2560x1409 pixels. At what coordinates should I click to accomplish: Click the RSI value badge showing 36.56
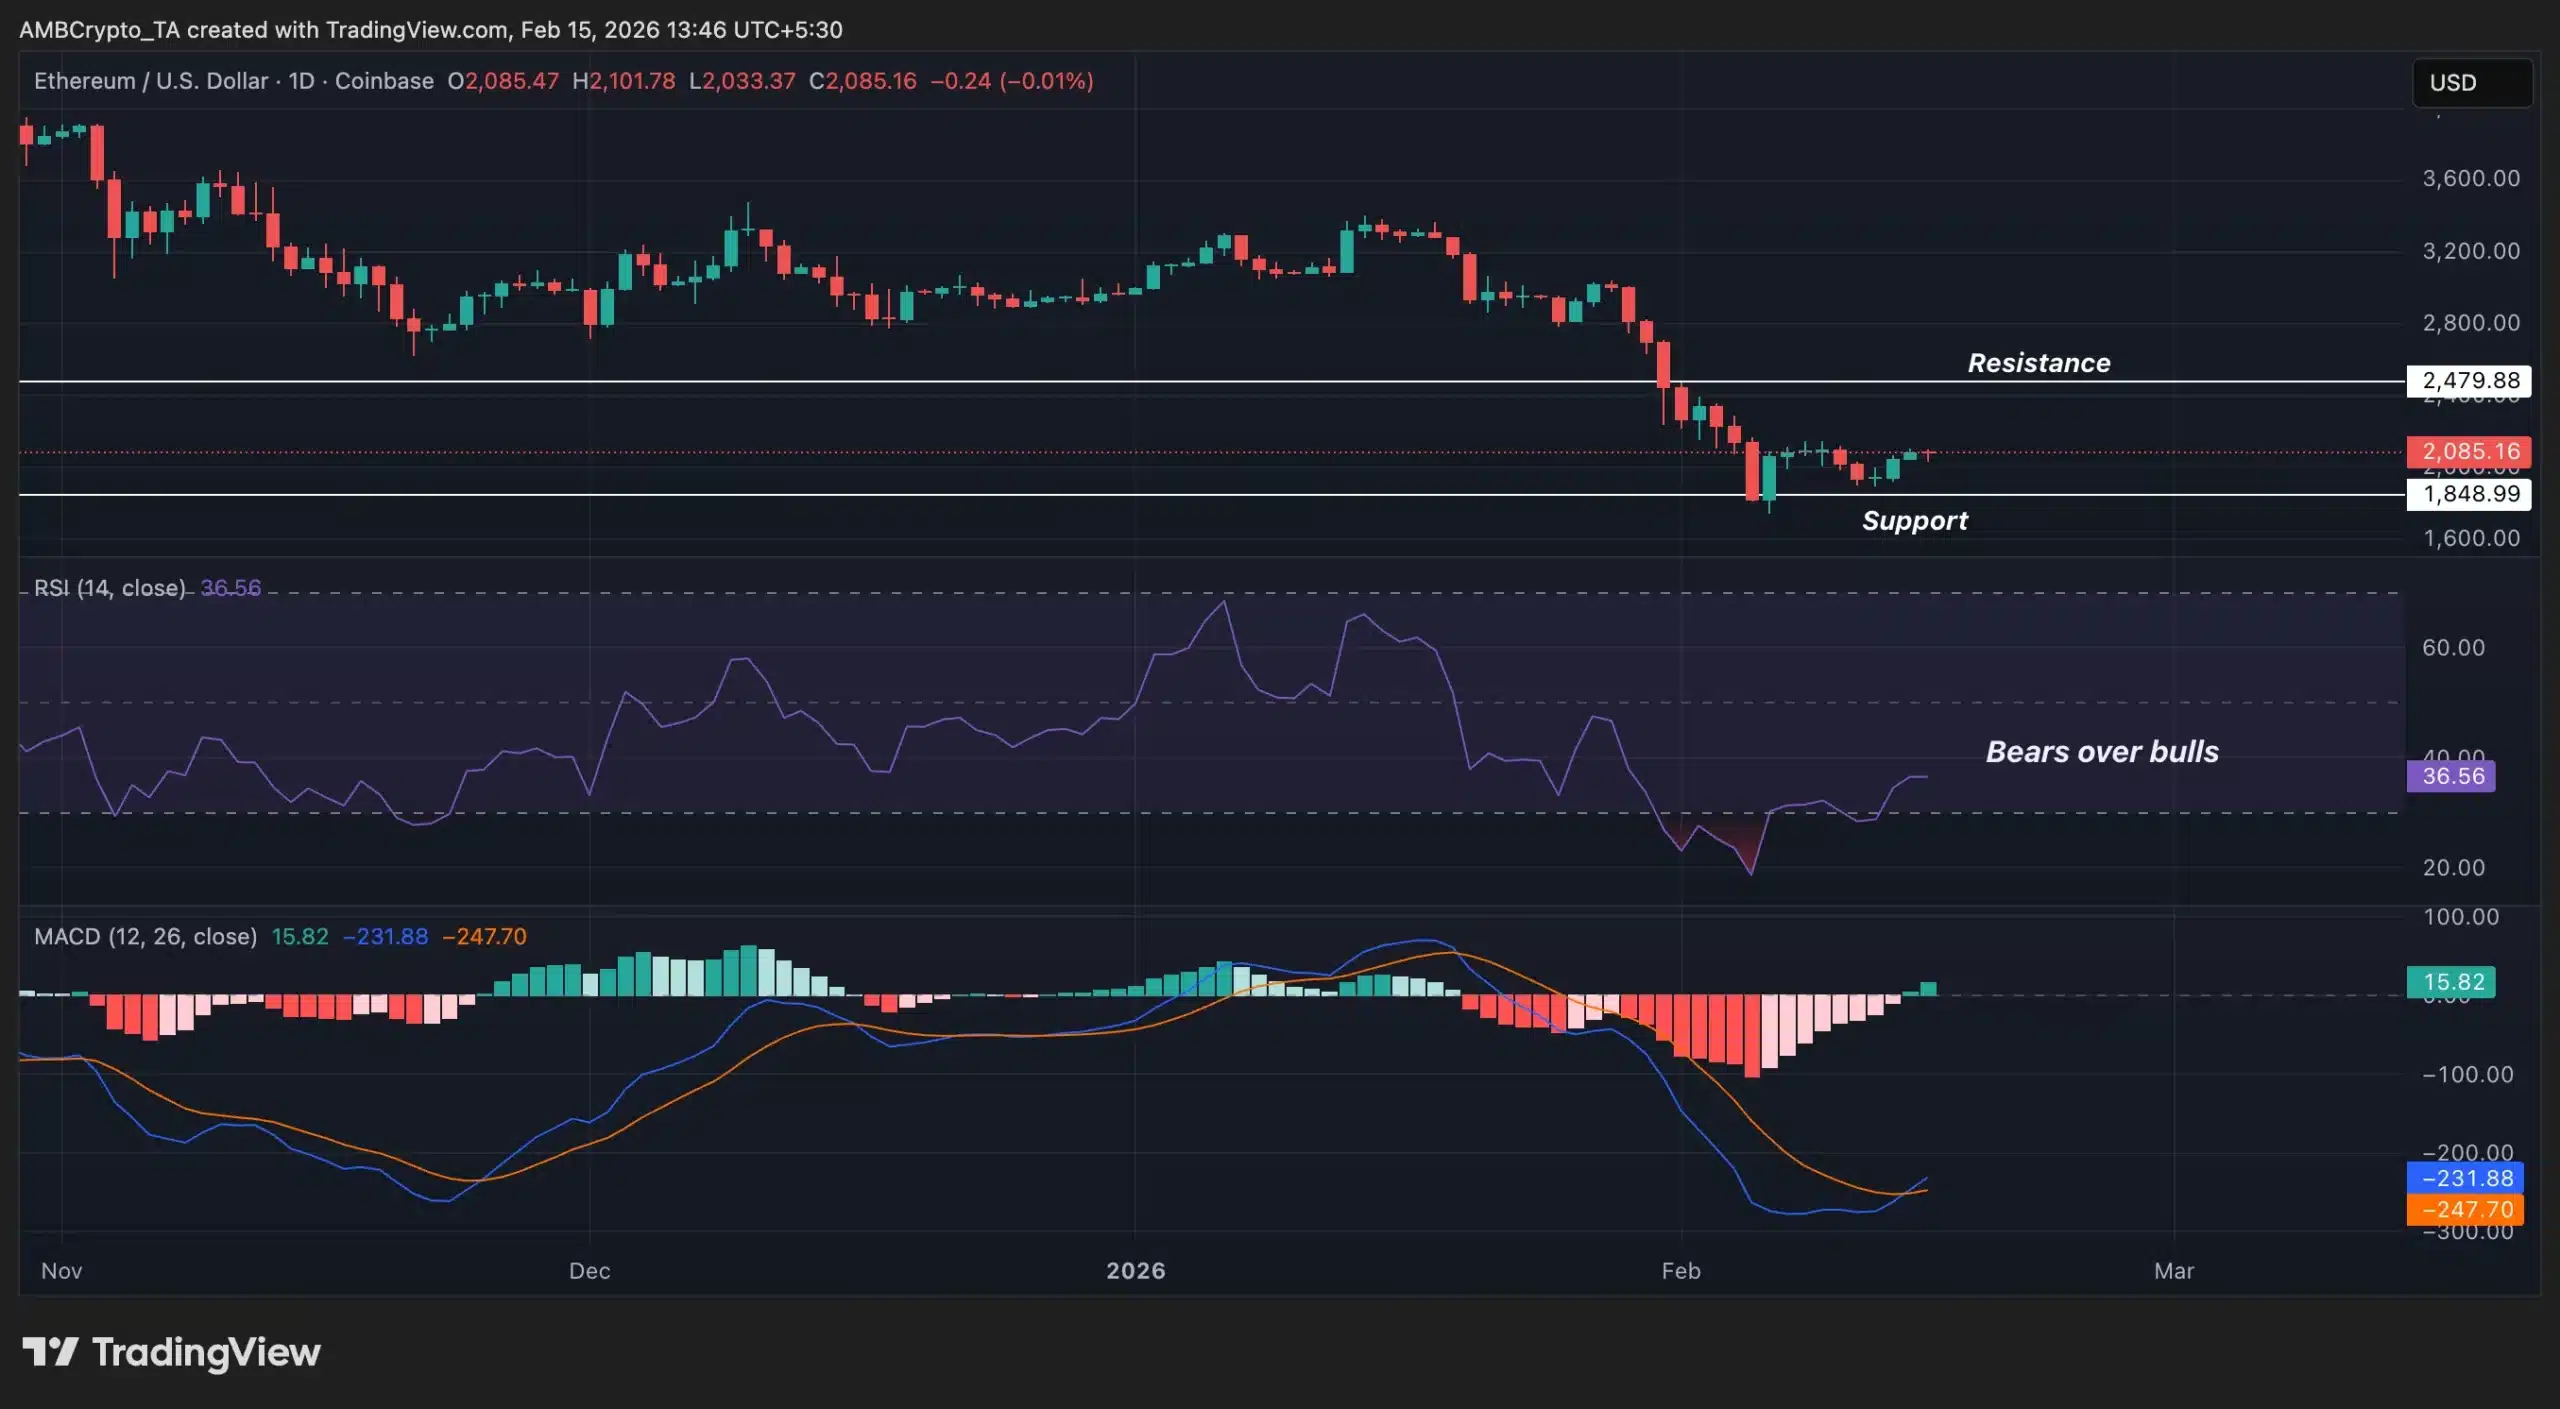coord(2451,776)
